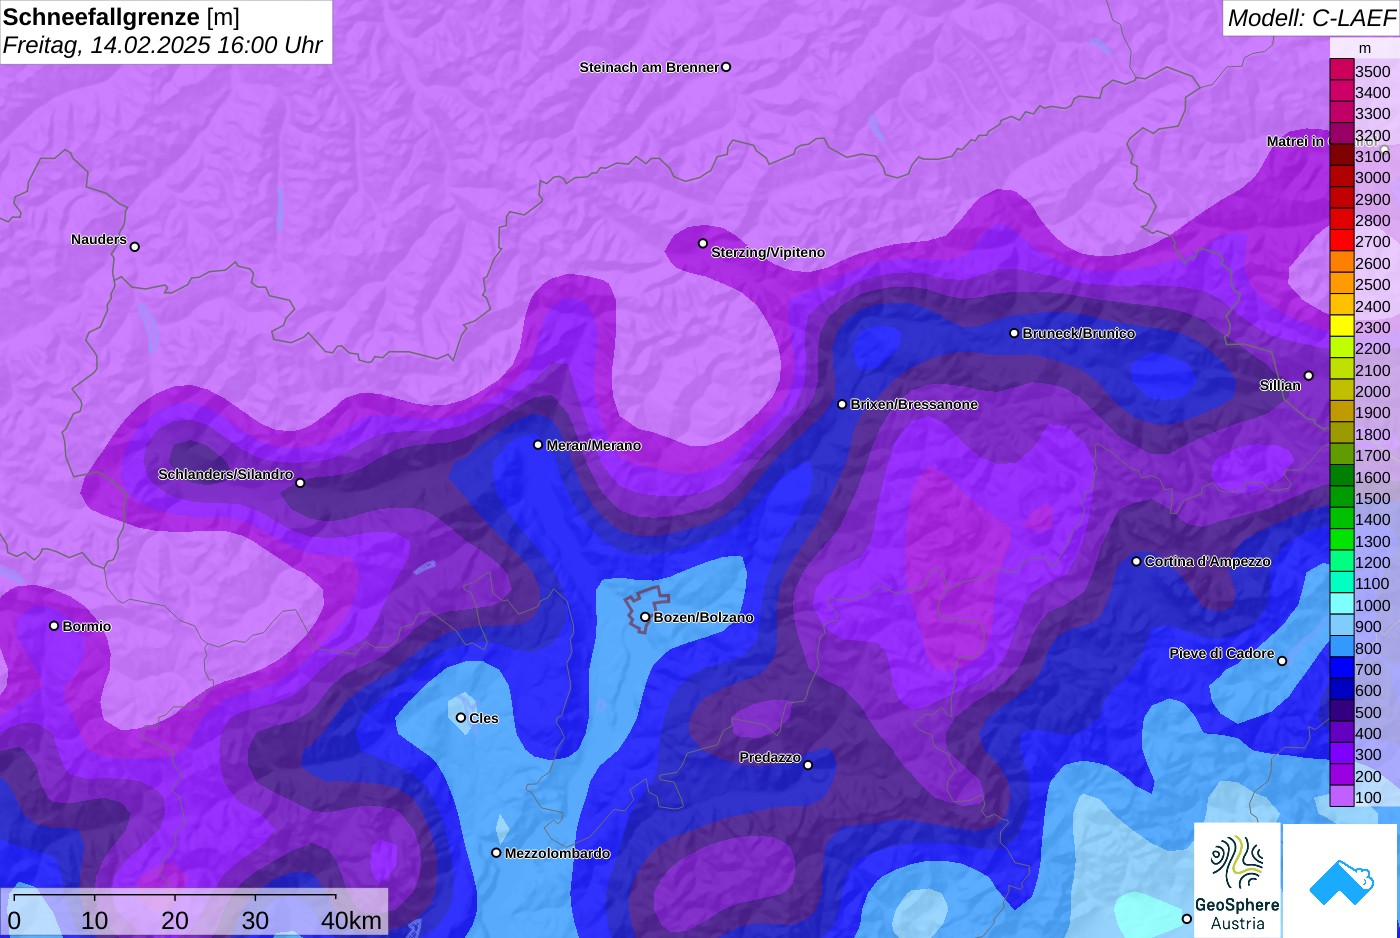Click the 1800 legend value

[1373, 434]
